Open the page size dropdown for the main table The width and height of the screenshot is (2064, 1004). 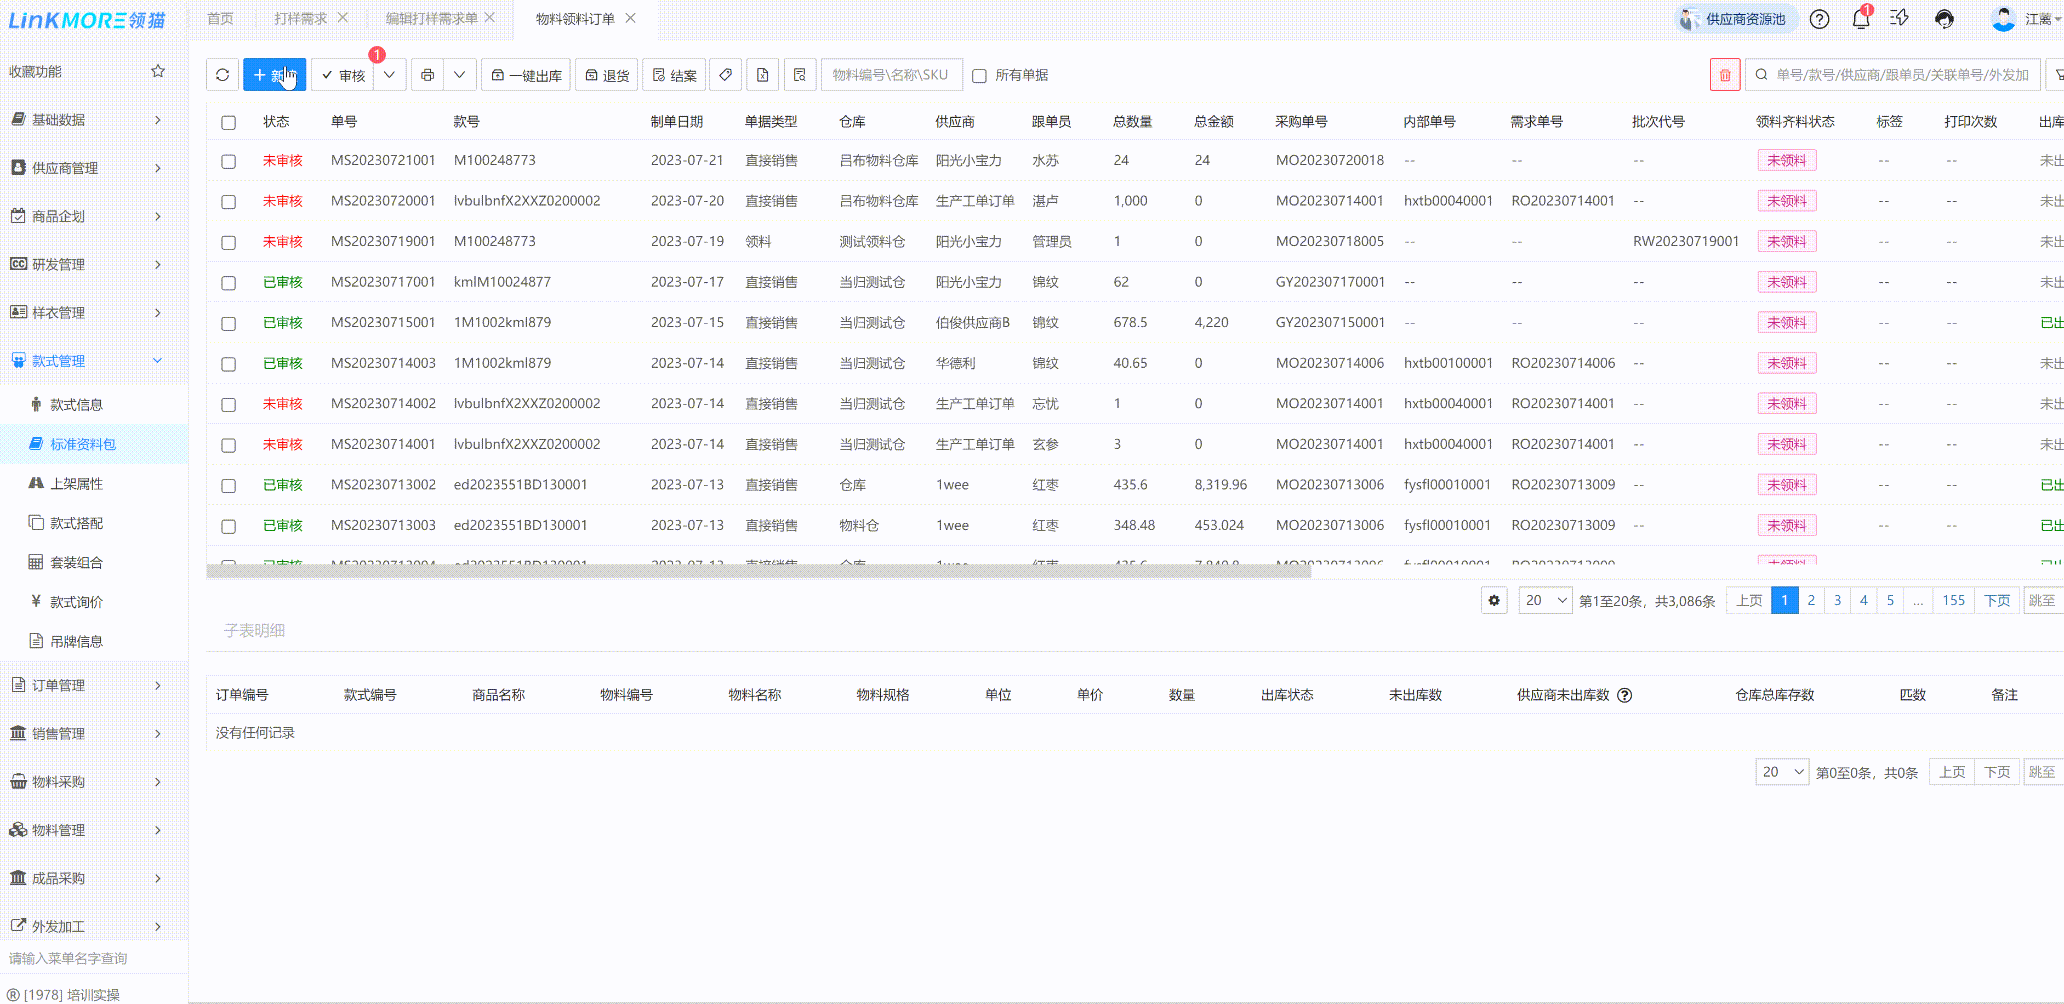(1545, 601)
